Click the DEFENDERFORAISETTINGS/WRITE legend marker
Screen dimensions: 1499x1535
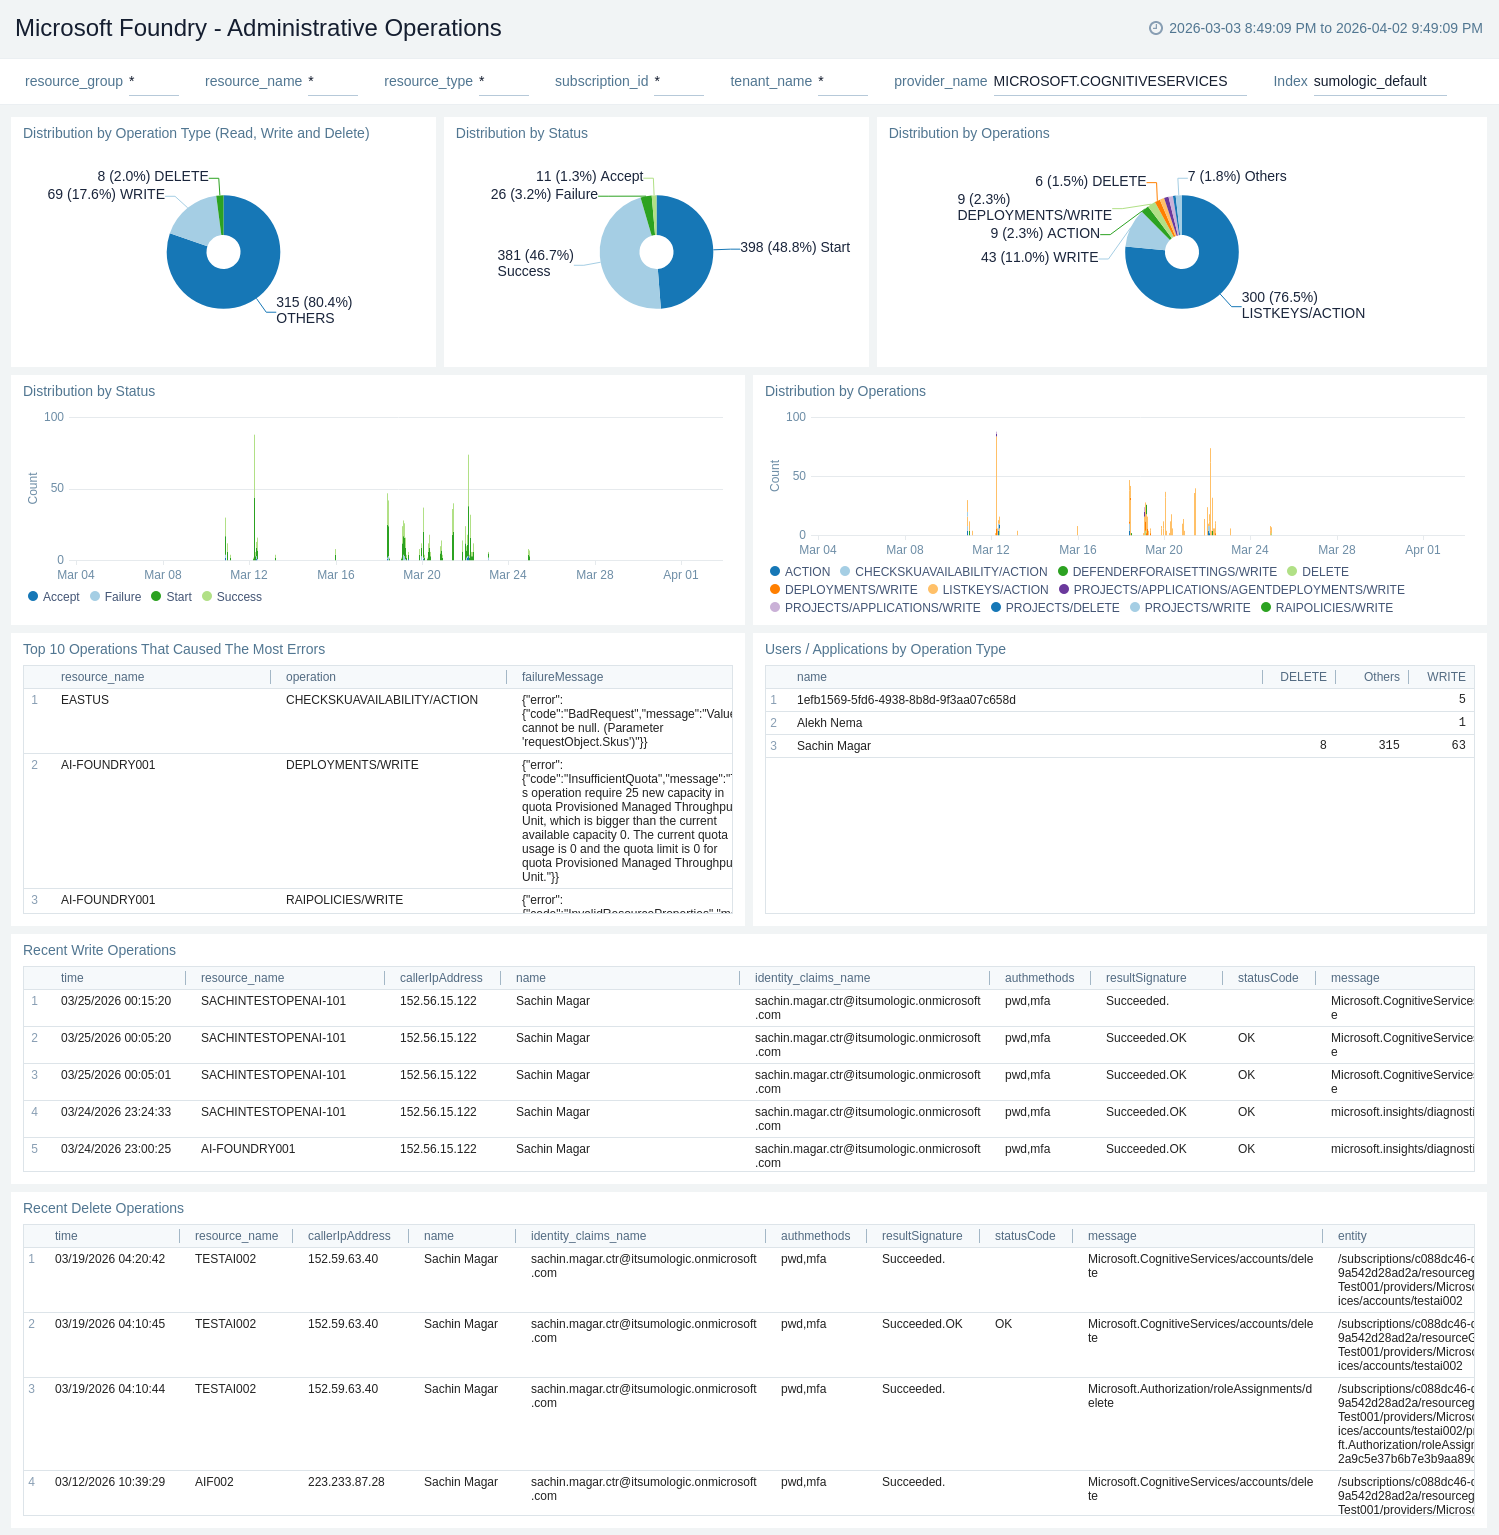pos(1063,572)
